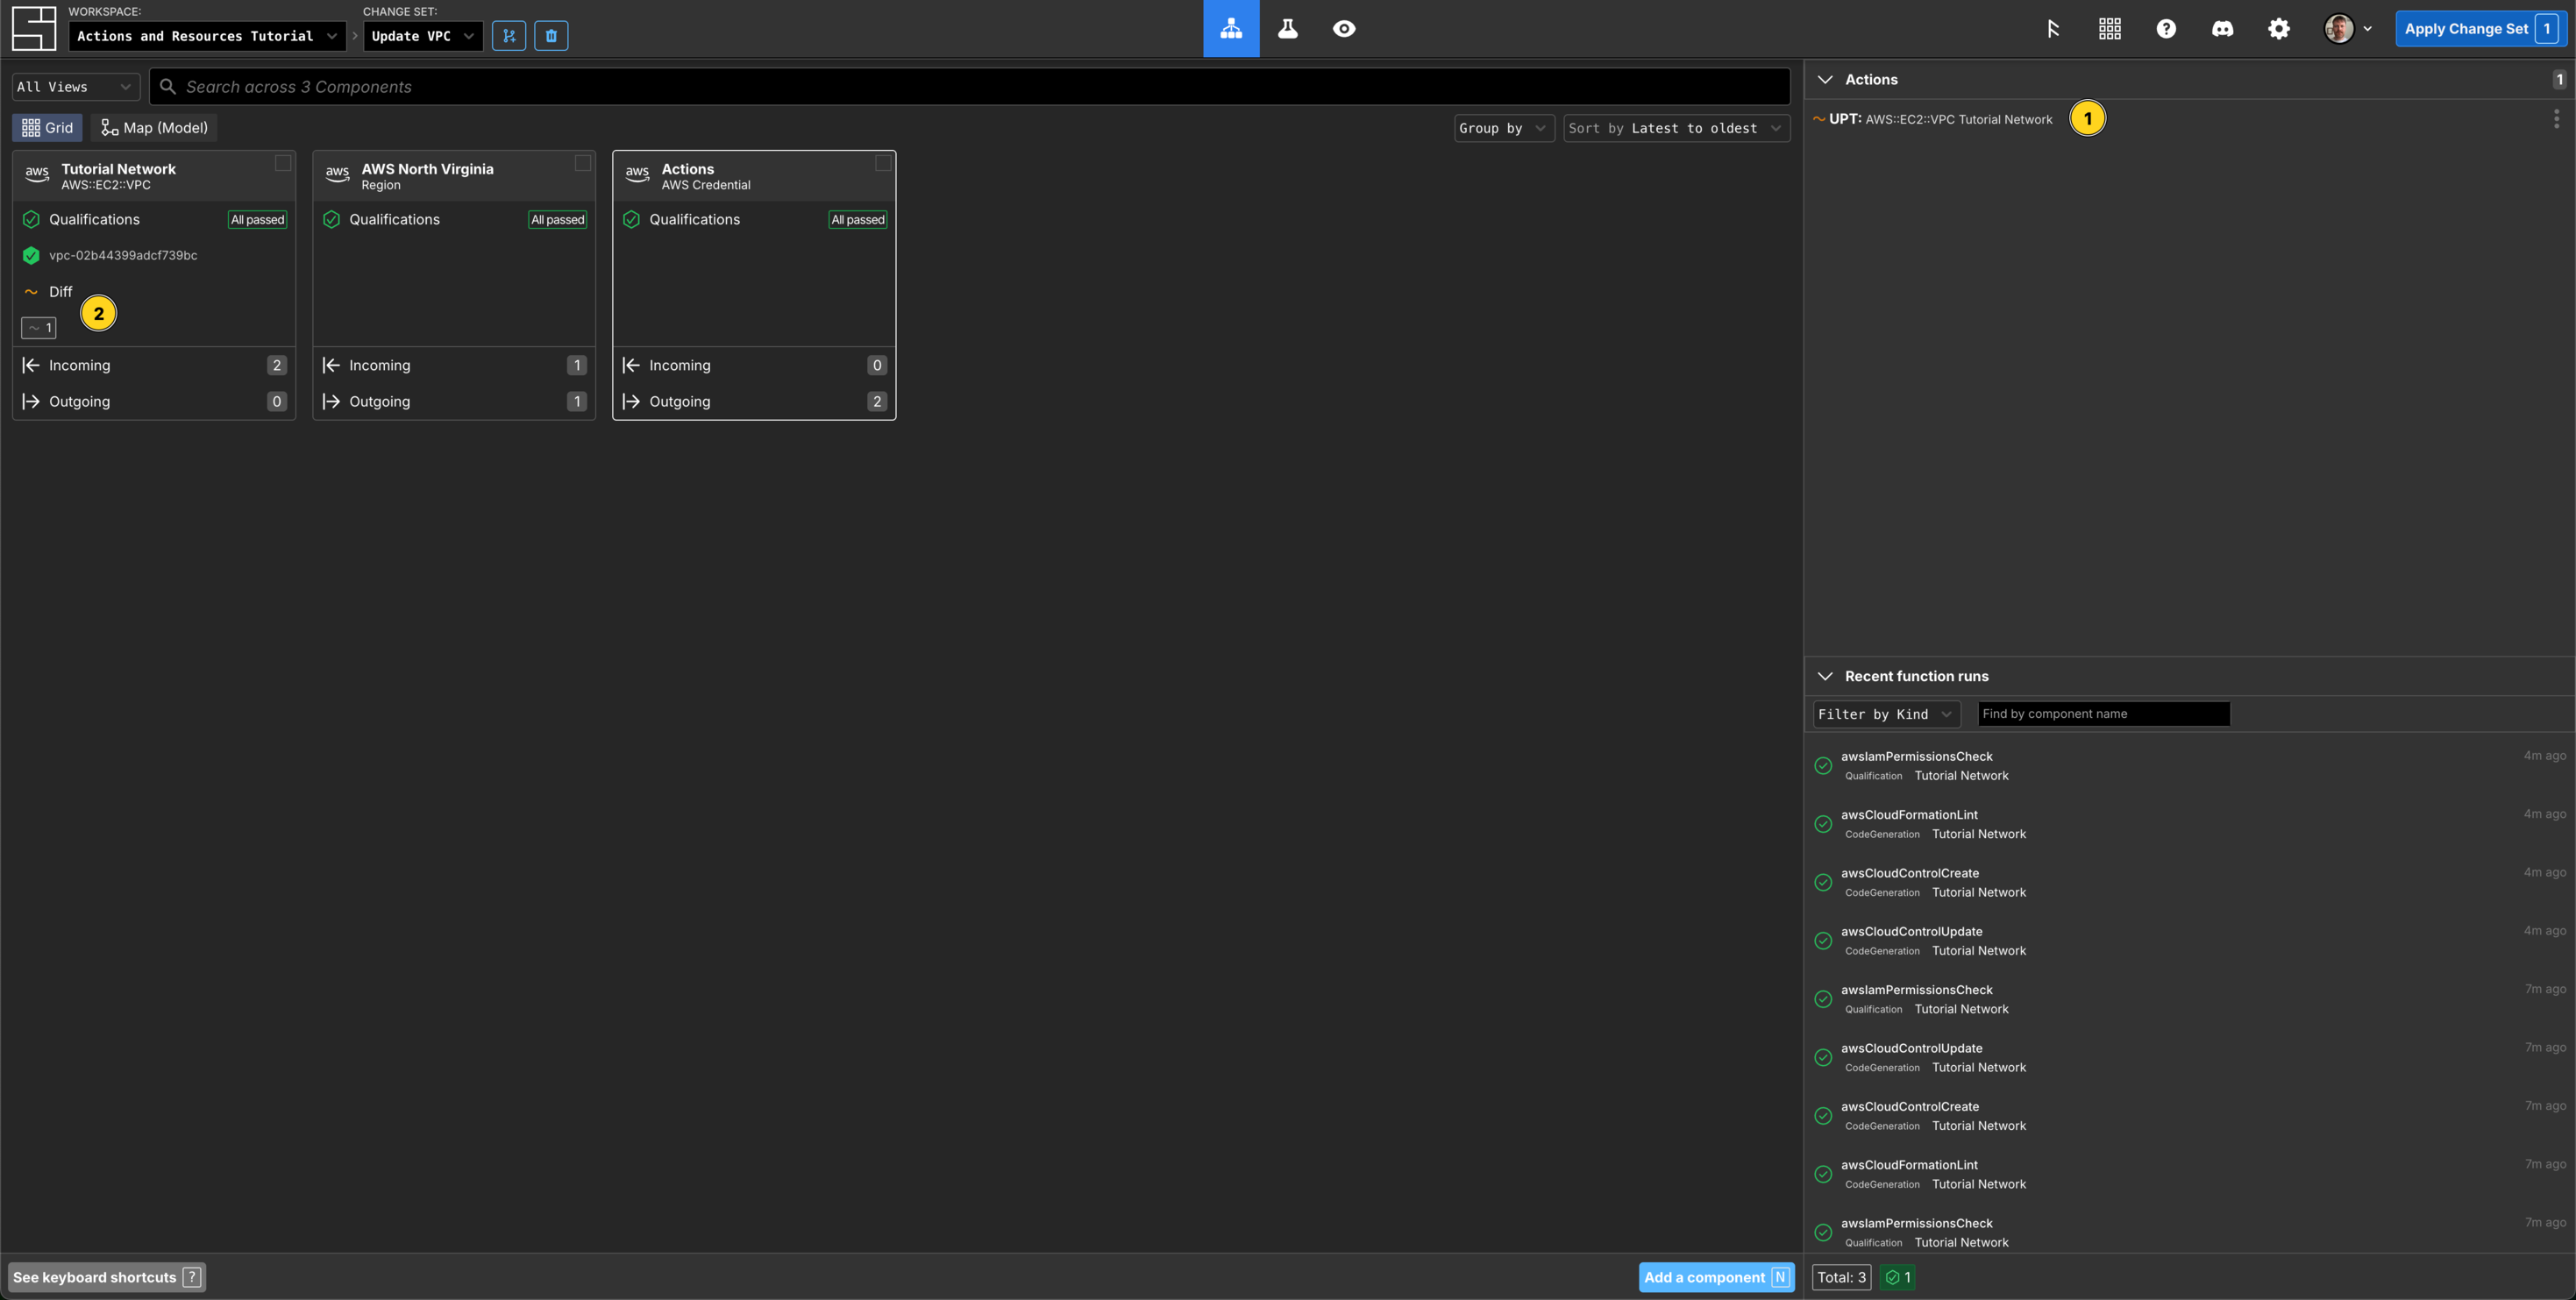Click the Qualifications check icon on Actions card
This screenshot has height=1300, width=2576.
pos(631,219)
